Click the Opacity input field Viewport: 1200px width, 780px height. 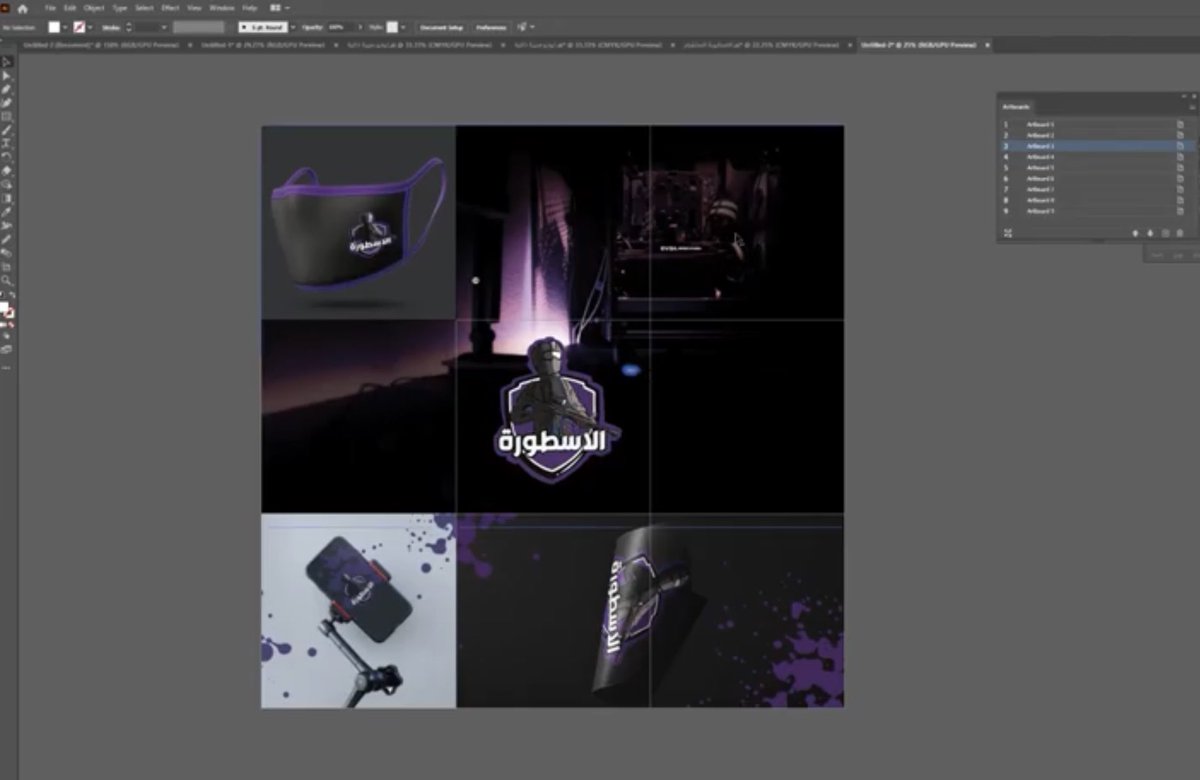pyautogui.click(x=340, y=27)
